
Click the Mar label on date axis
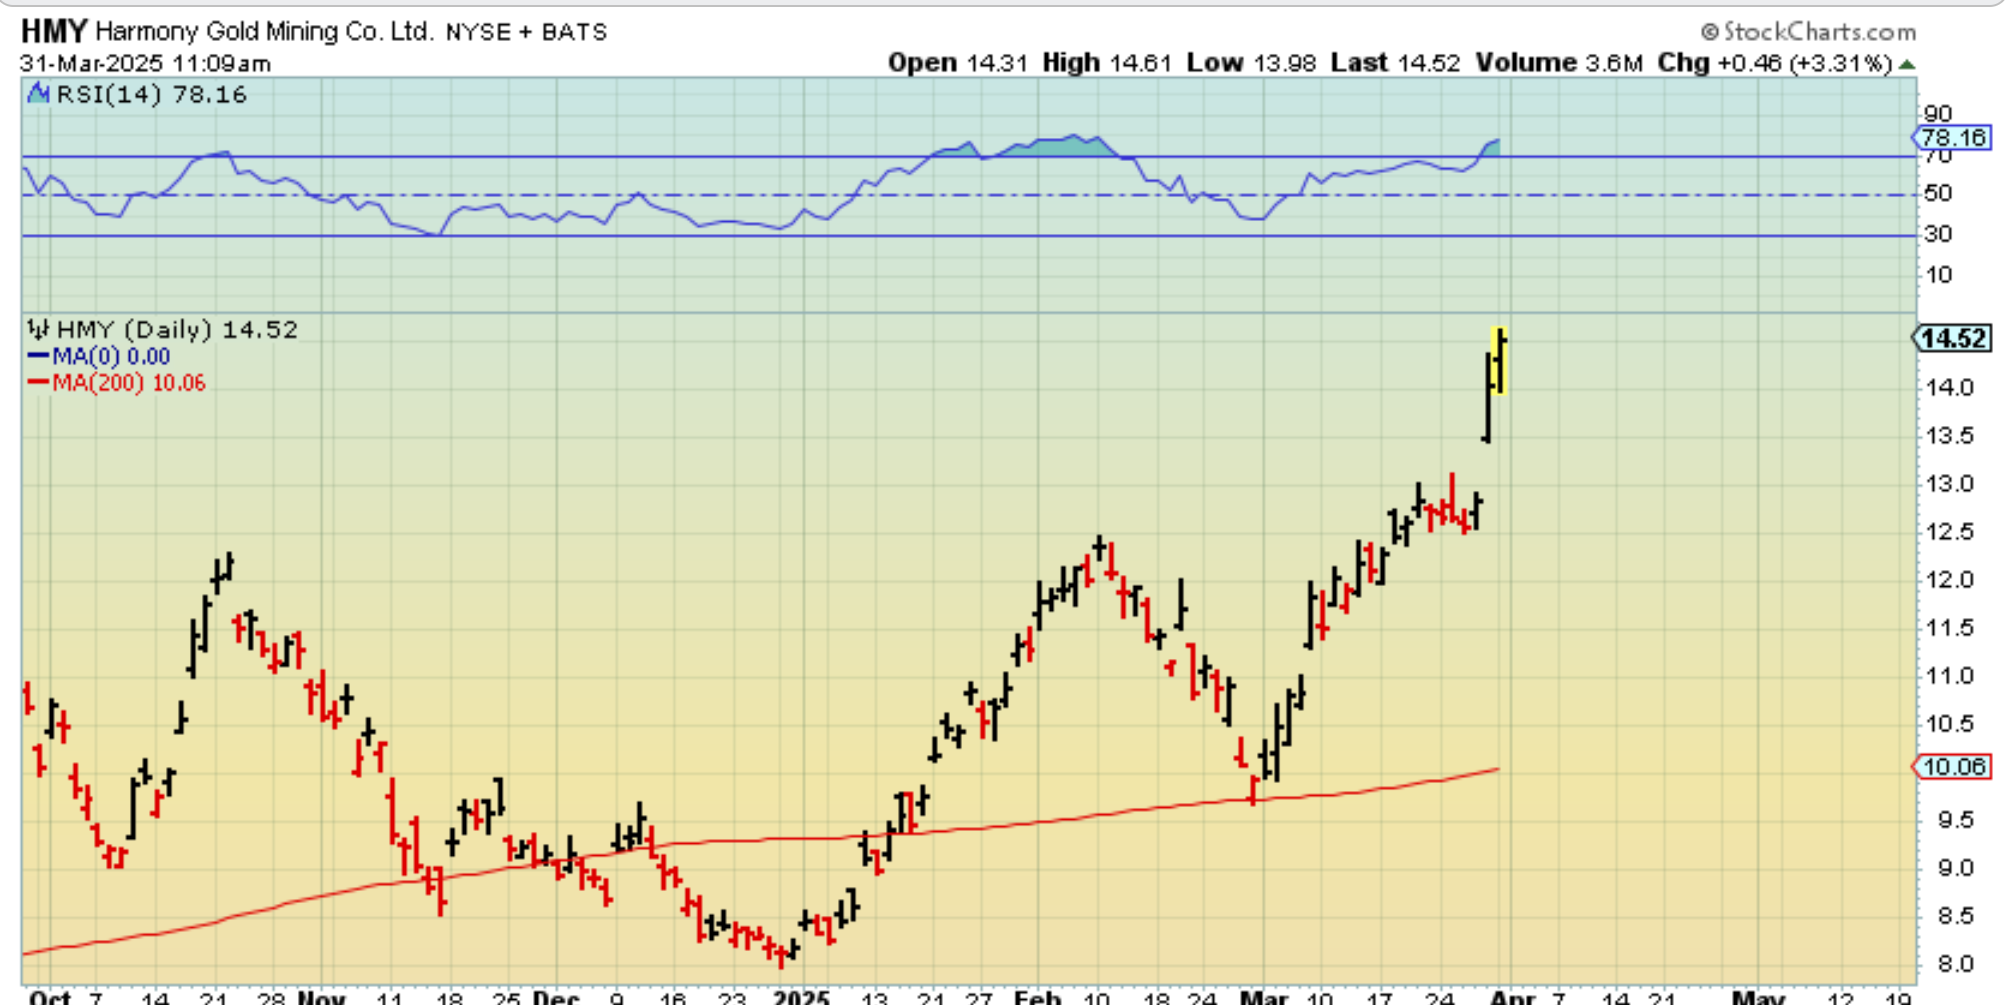1264,997
